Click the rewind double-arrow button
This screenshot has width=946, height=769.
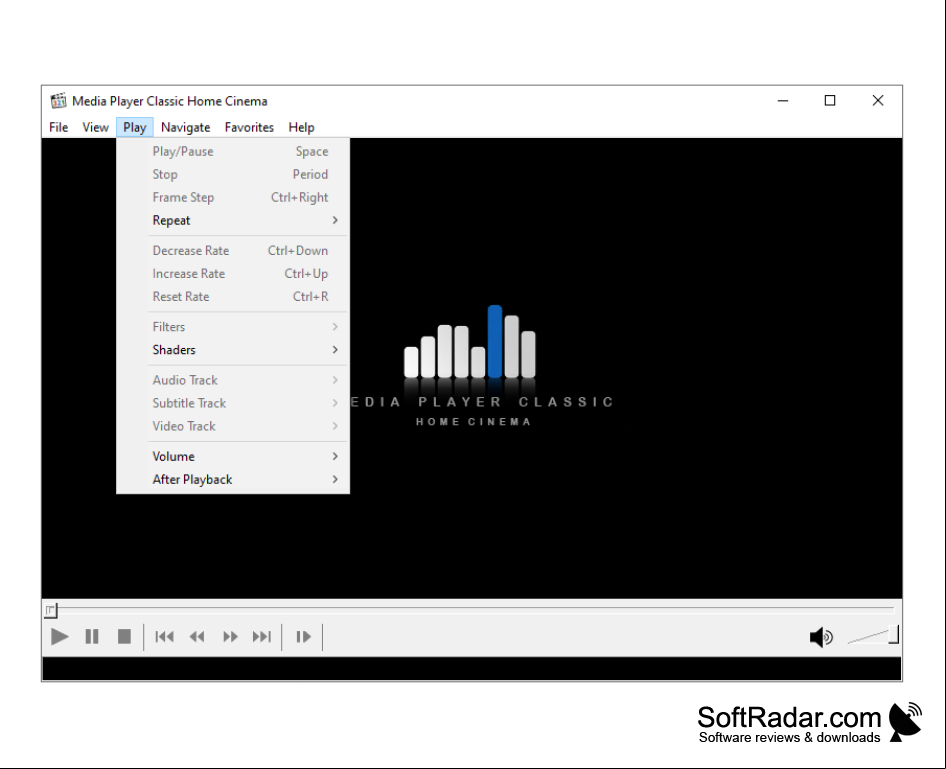coord(197,636)
